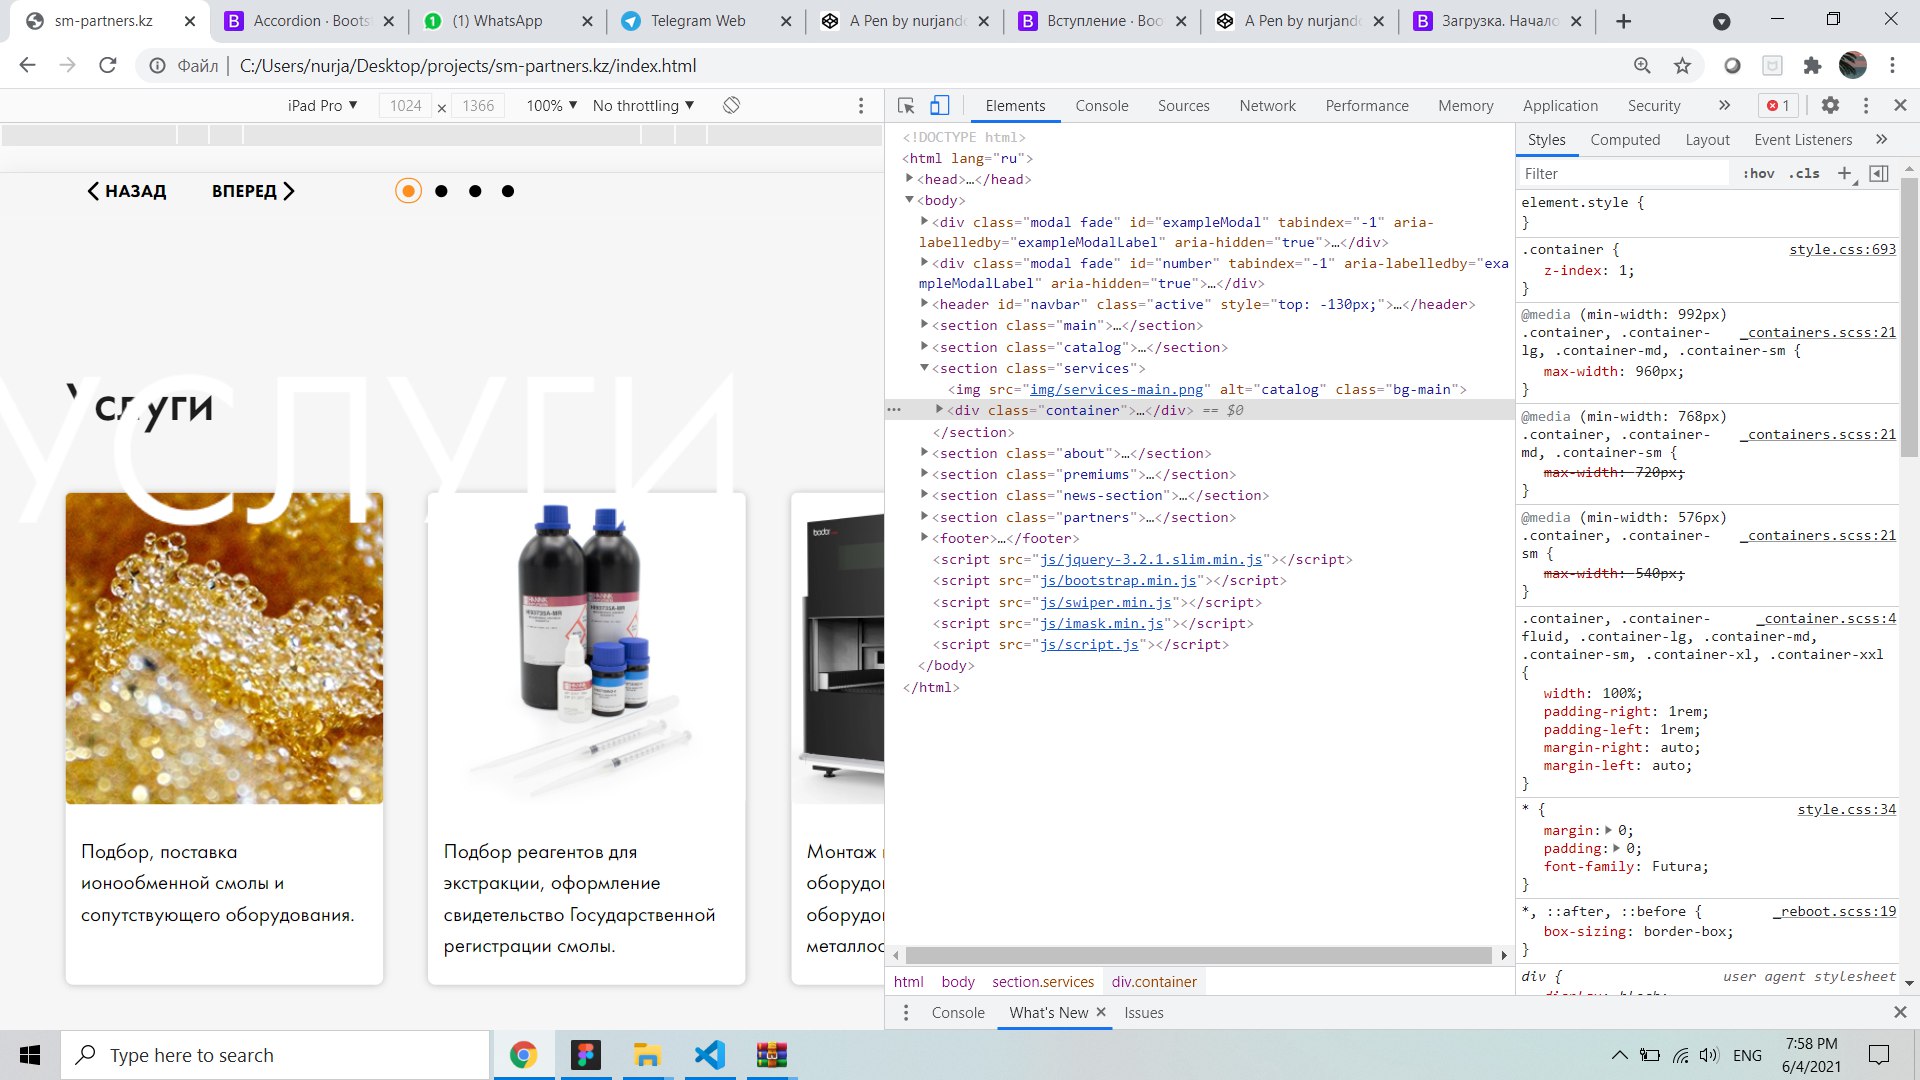Select the first orange pagination dot
This screenshot has width=1920, height=1080.
tap(408, 191)
